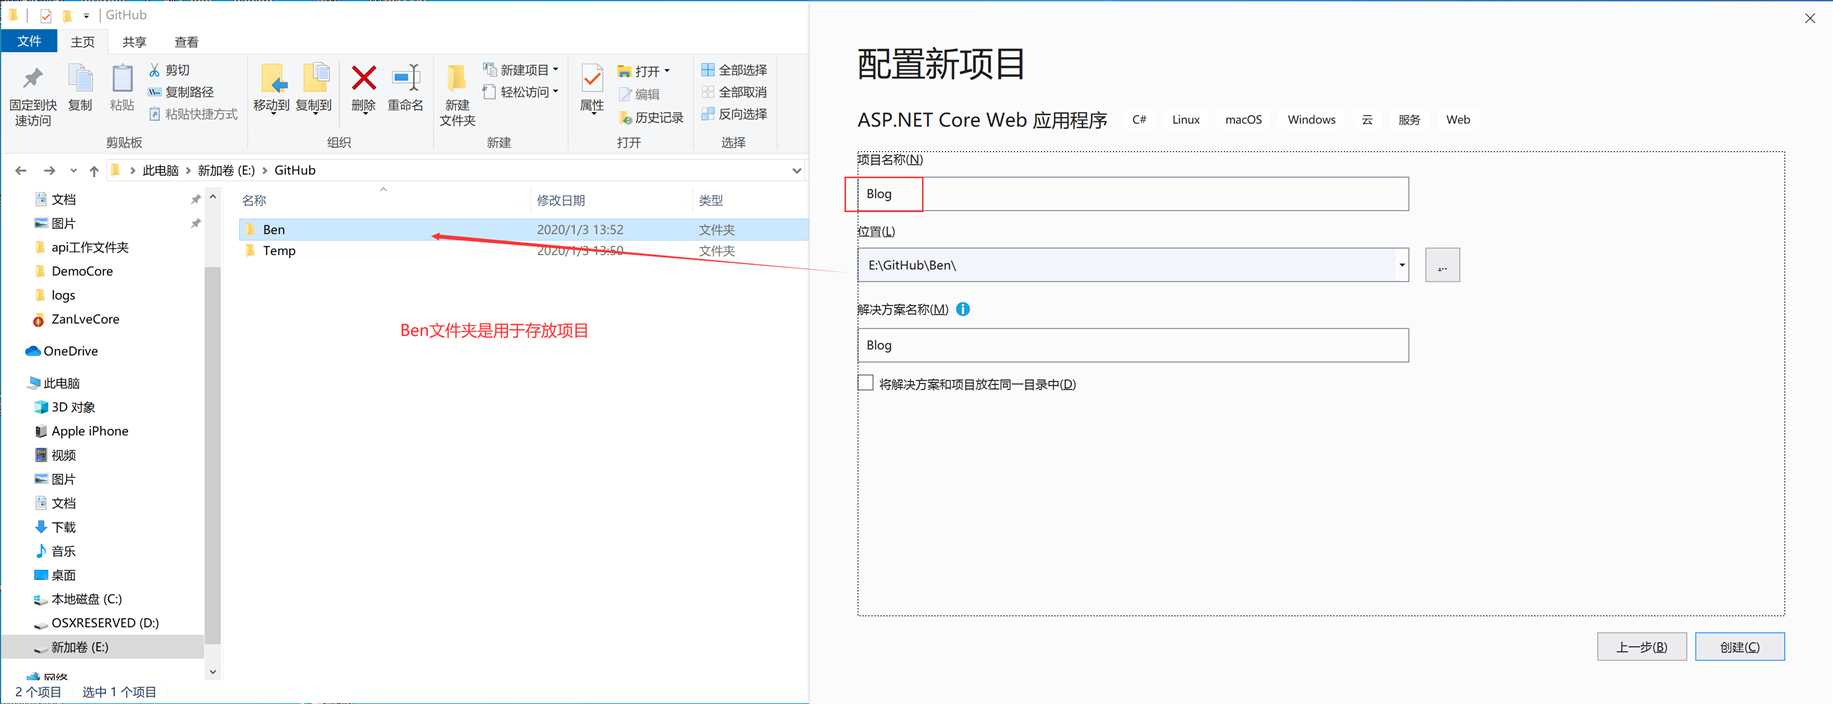Viewport: 1833px width, 704px height.
Task: Open the New item dropdown
Action: tap(520, 70)
